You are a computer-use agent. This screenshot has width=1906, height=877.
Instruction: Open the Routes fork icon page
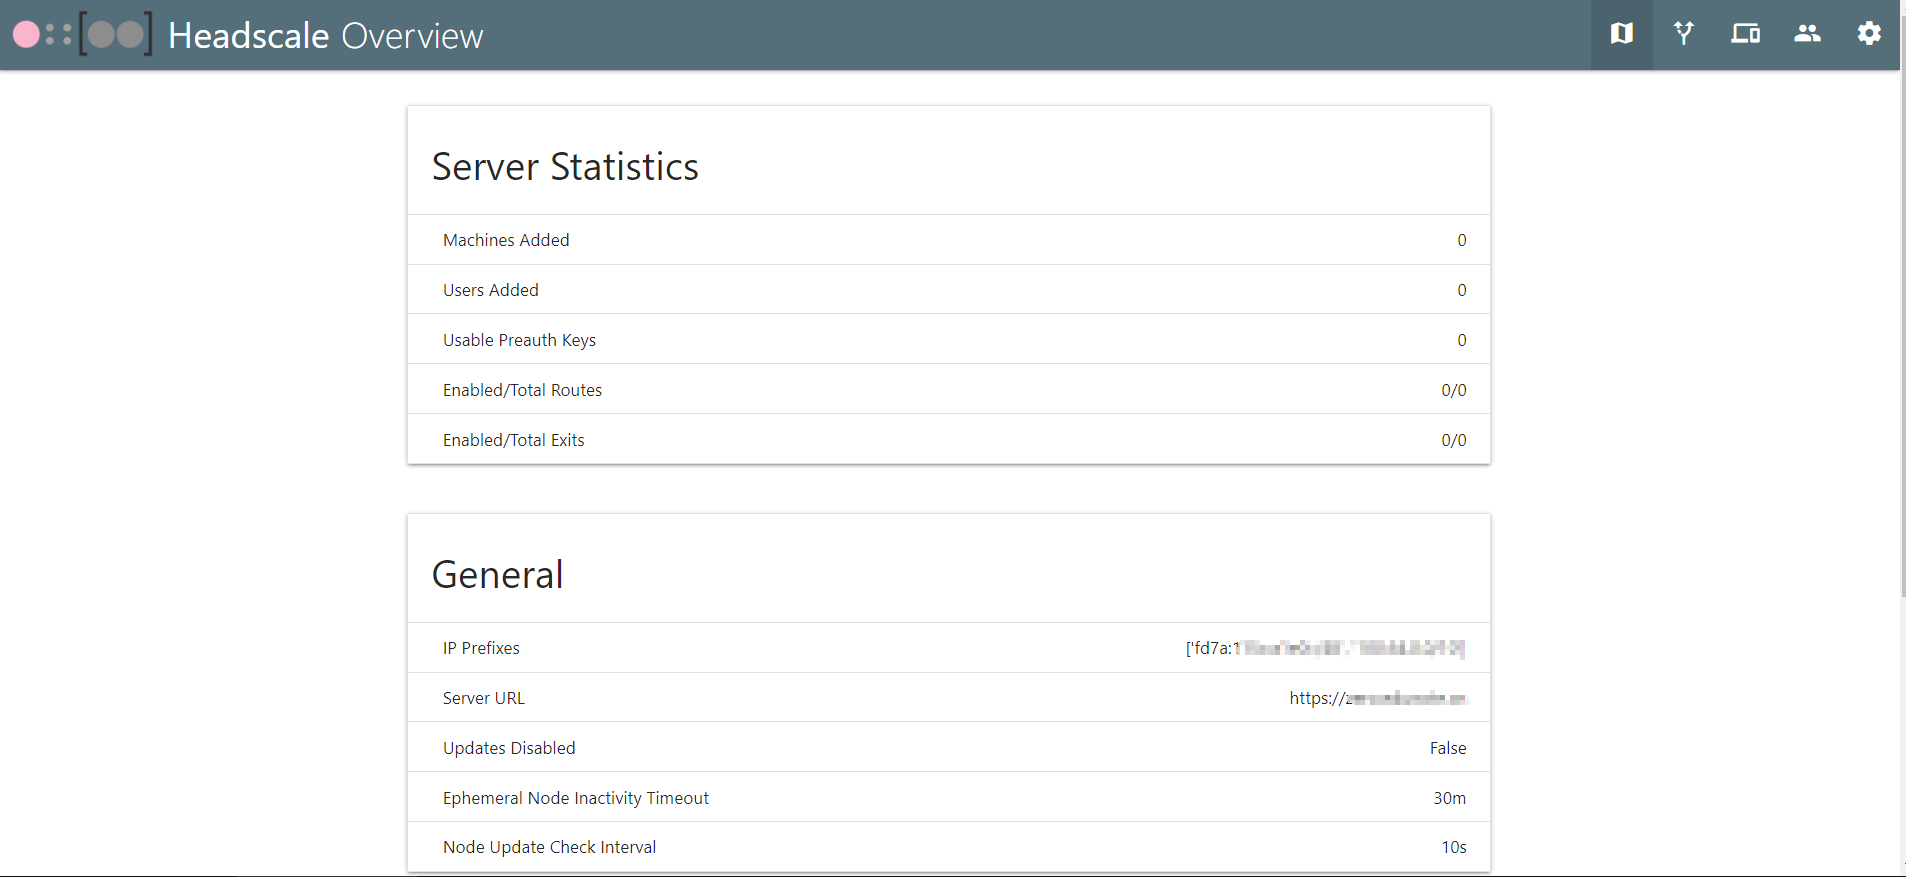tap(1683, 34)
